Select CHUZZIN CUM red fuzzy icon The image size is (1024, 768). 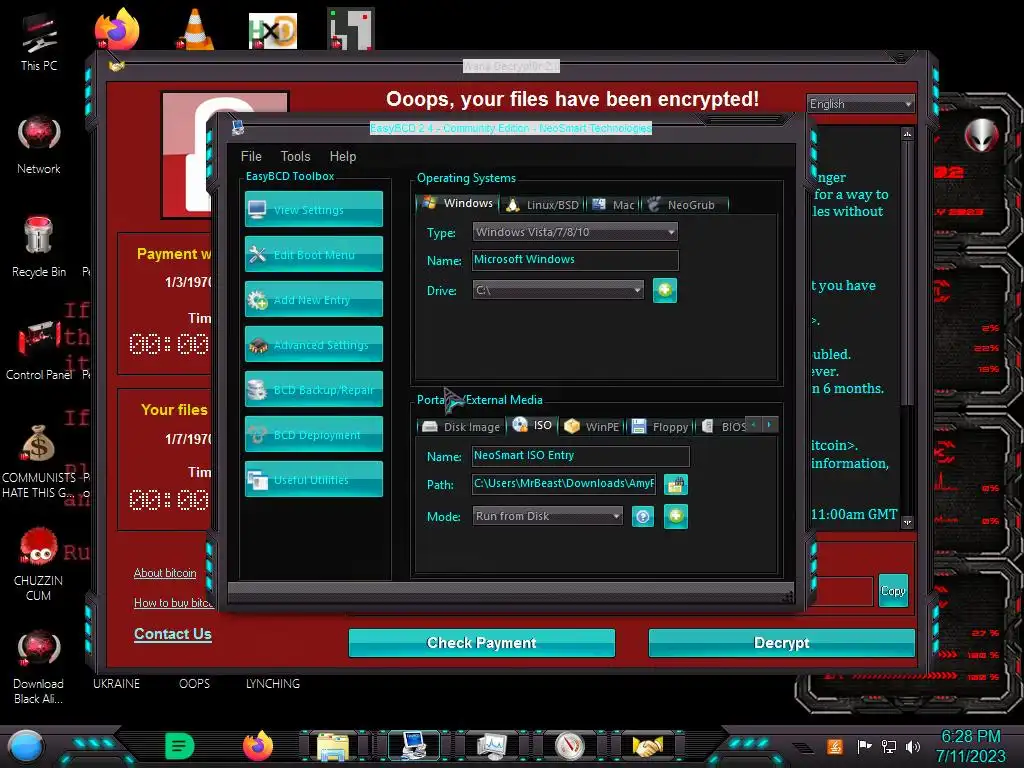coord(39,564)
